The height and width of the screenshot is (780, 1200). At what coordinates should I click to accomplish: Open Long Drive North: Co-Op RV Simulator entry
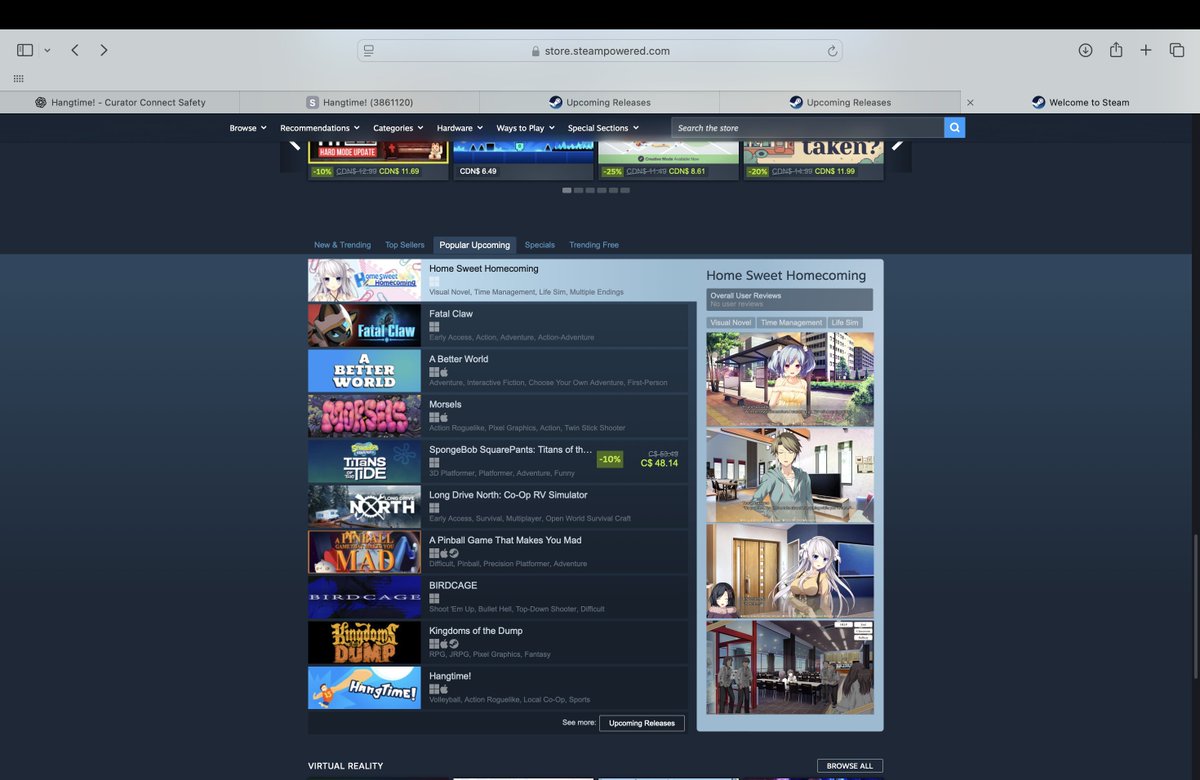coord(498,507)
